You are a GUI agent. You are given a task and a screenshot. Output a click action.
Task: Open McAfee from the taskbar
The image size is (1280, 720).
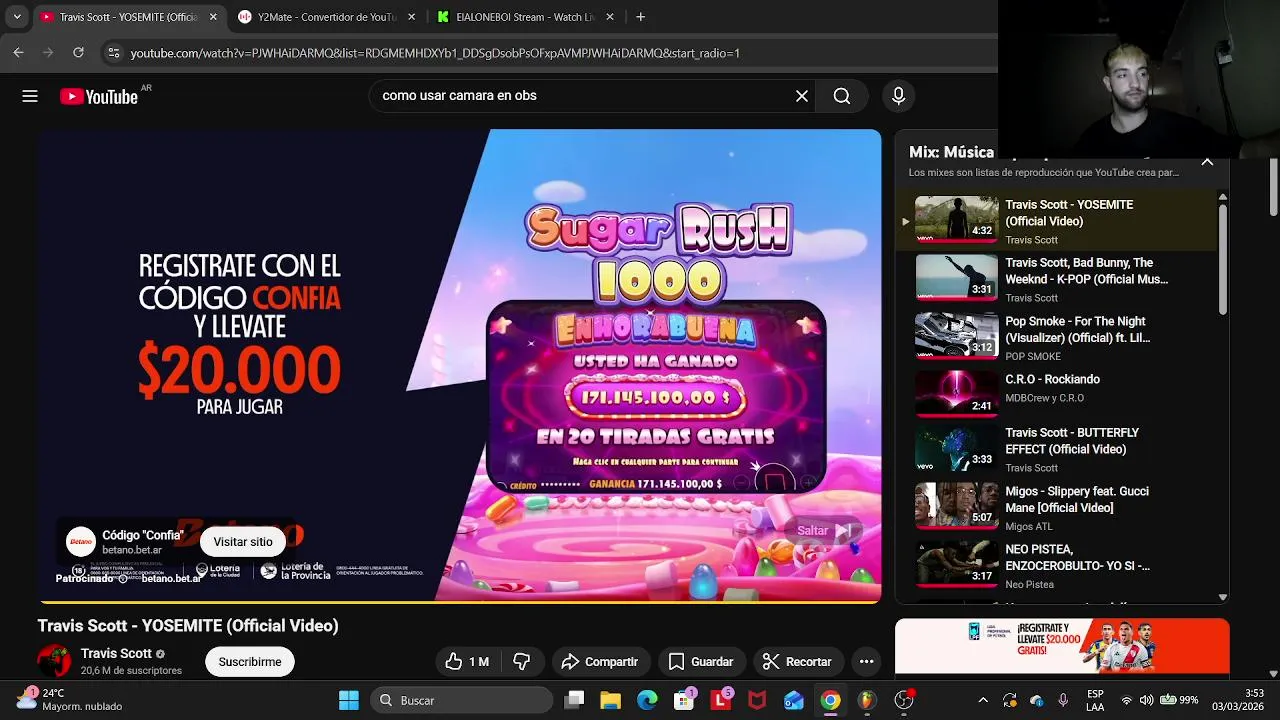(757, 700)
